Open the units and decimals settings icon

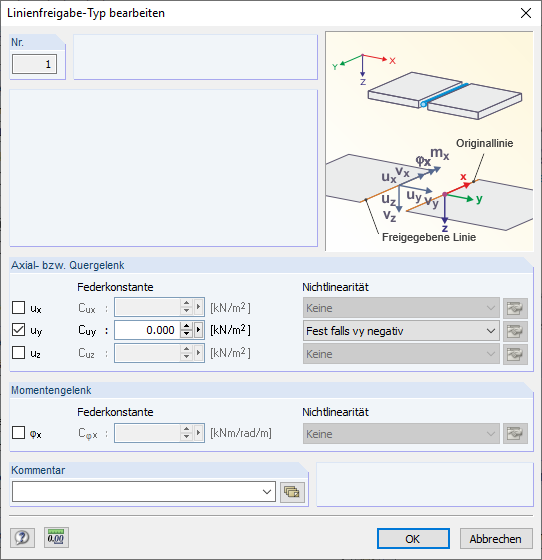(x=56, y=538)
